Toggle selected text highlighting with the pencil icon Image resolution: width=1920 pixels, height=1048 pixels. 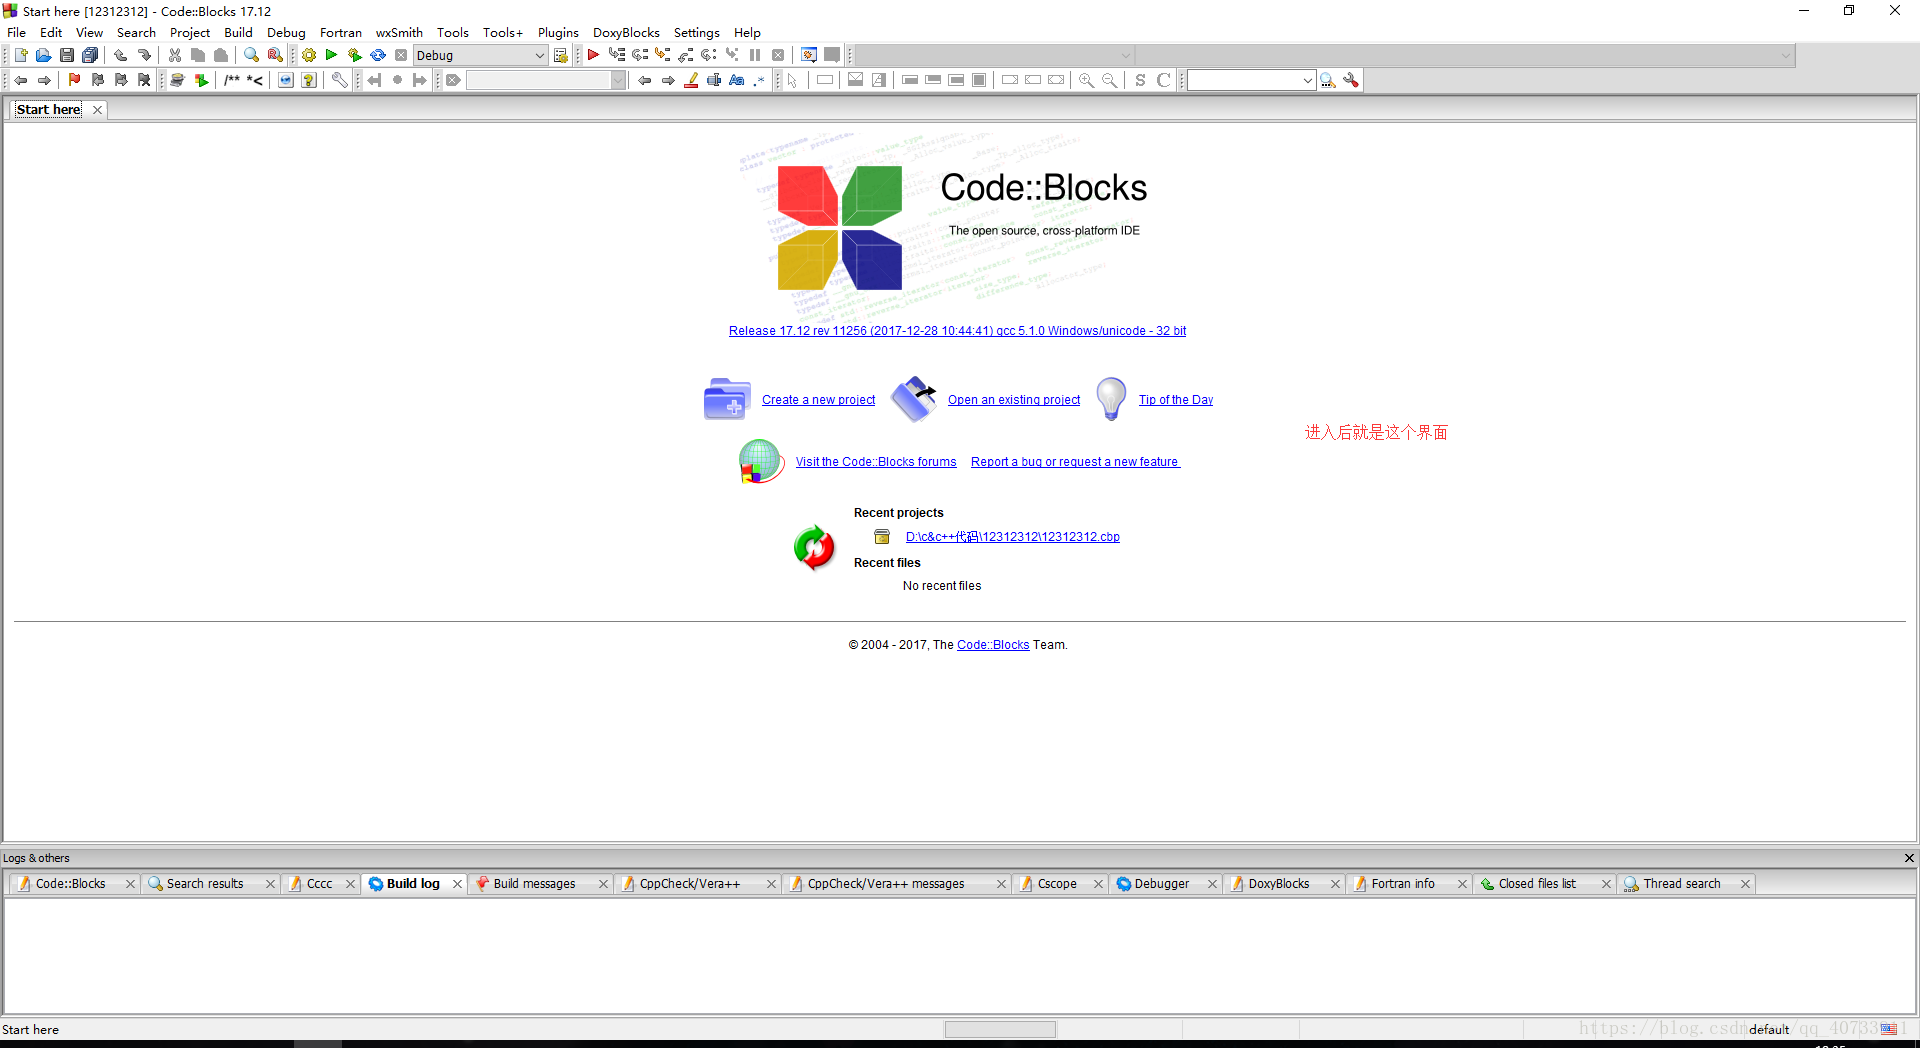[691, 80]
